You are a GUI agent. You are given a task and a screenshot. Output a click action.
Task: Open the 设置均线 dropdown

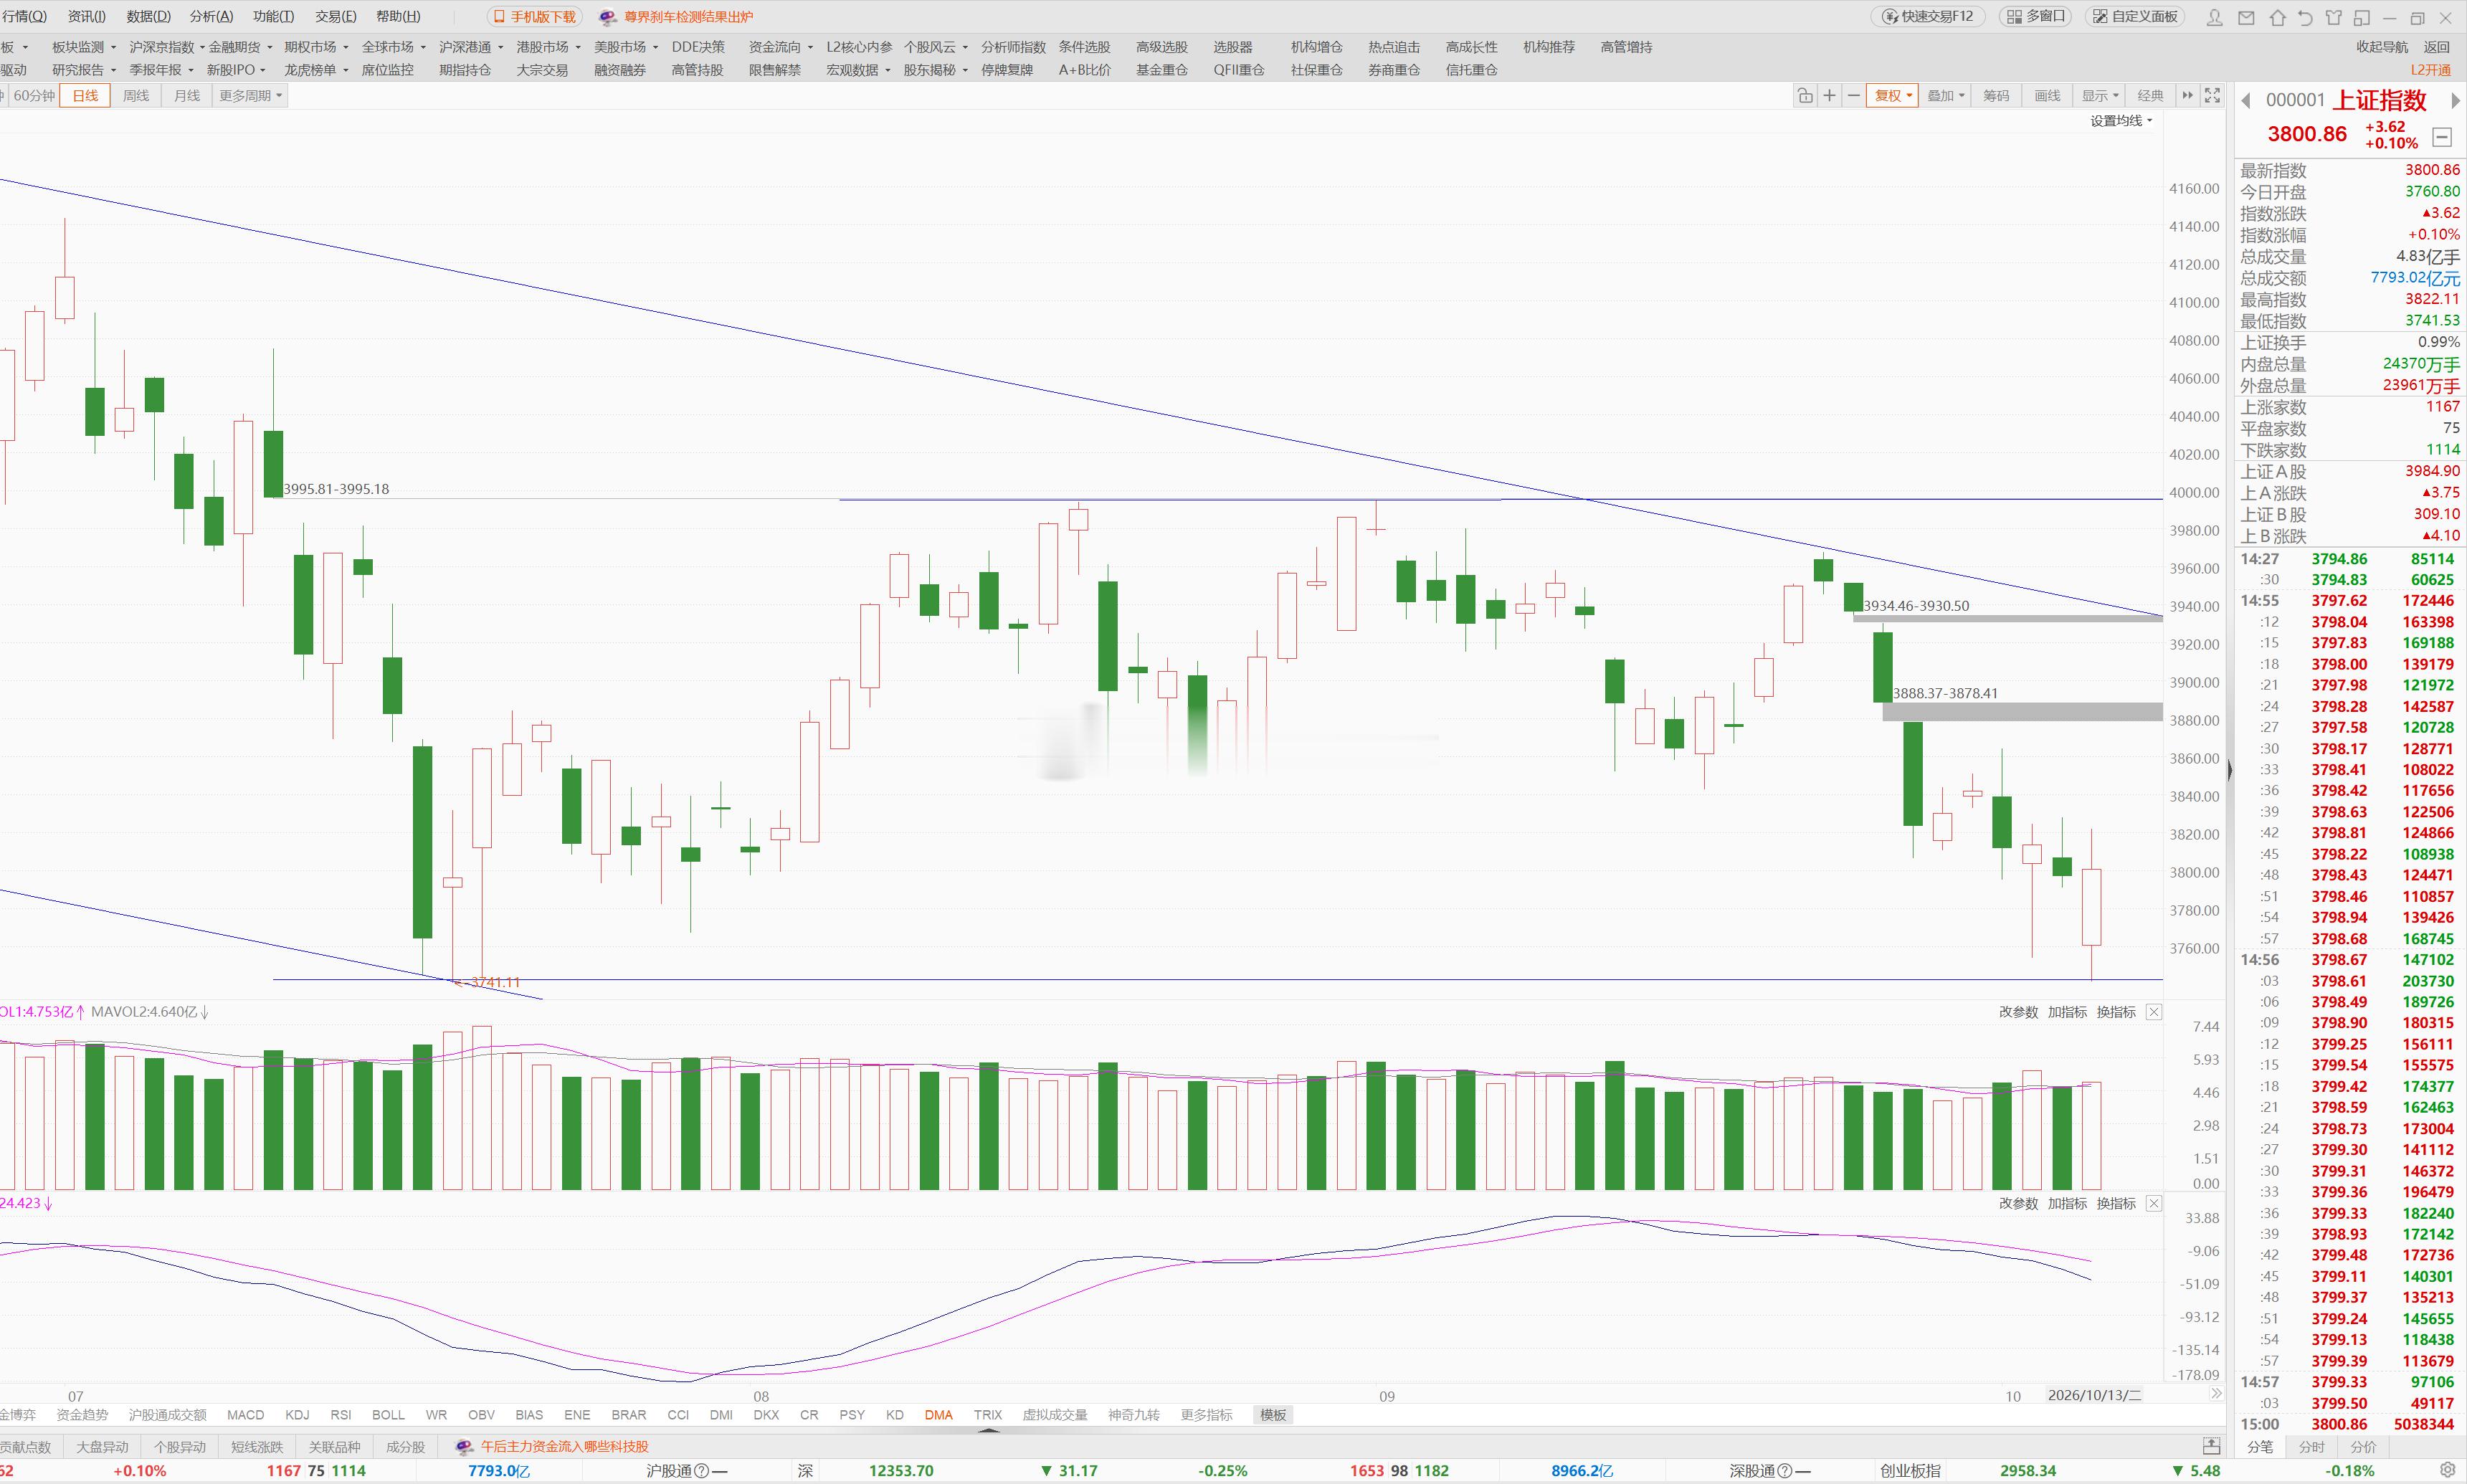click(x=2121, y=121)
